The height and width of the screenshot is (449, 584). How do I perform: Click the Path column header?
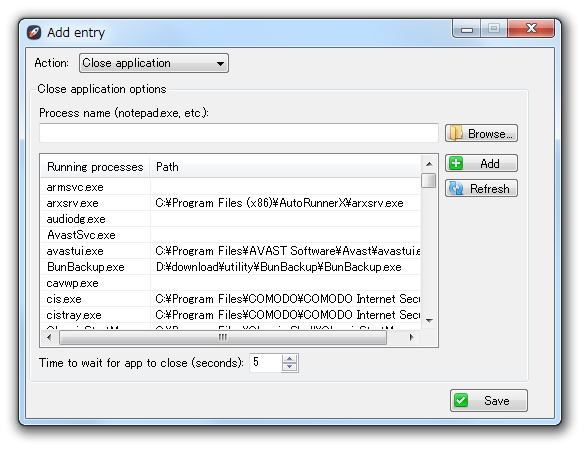tap(285, 167)
